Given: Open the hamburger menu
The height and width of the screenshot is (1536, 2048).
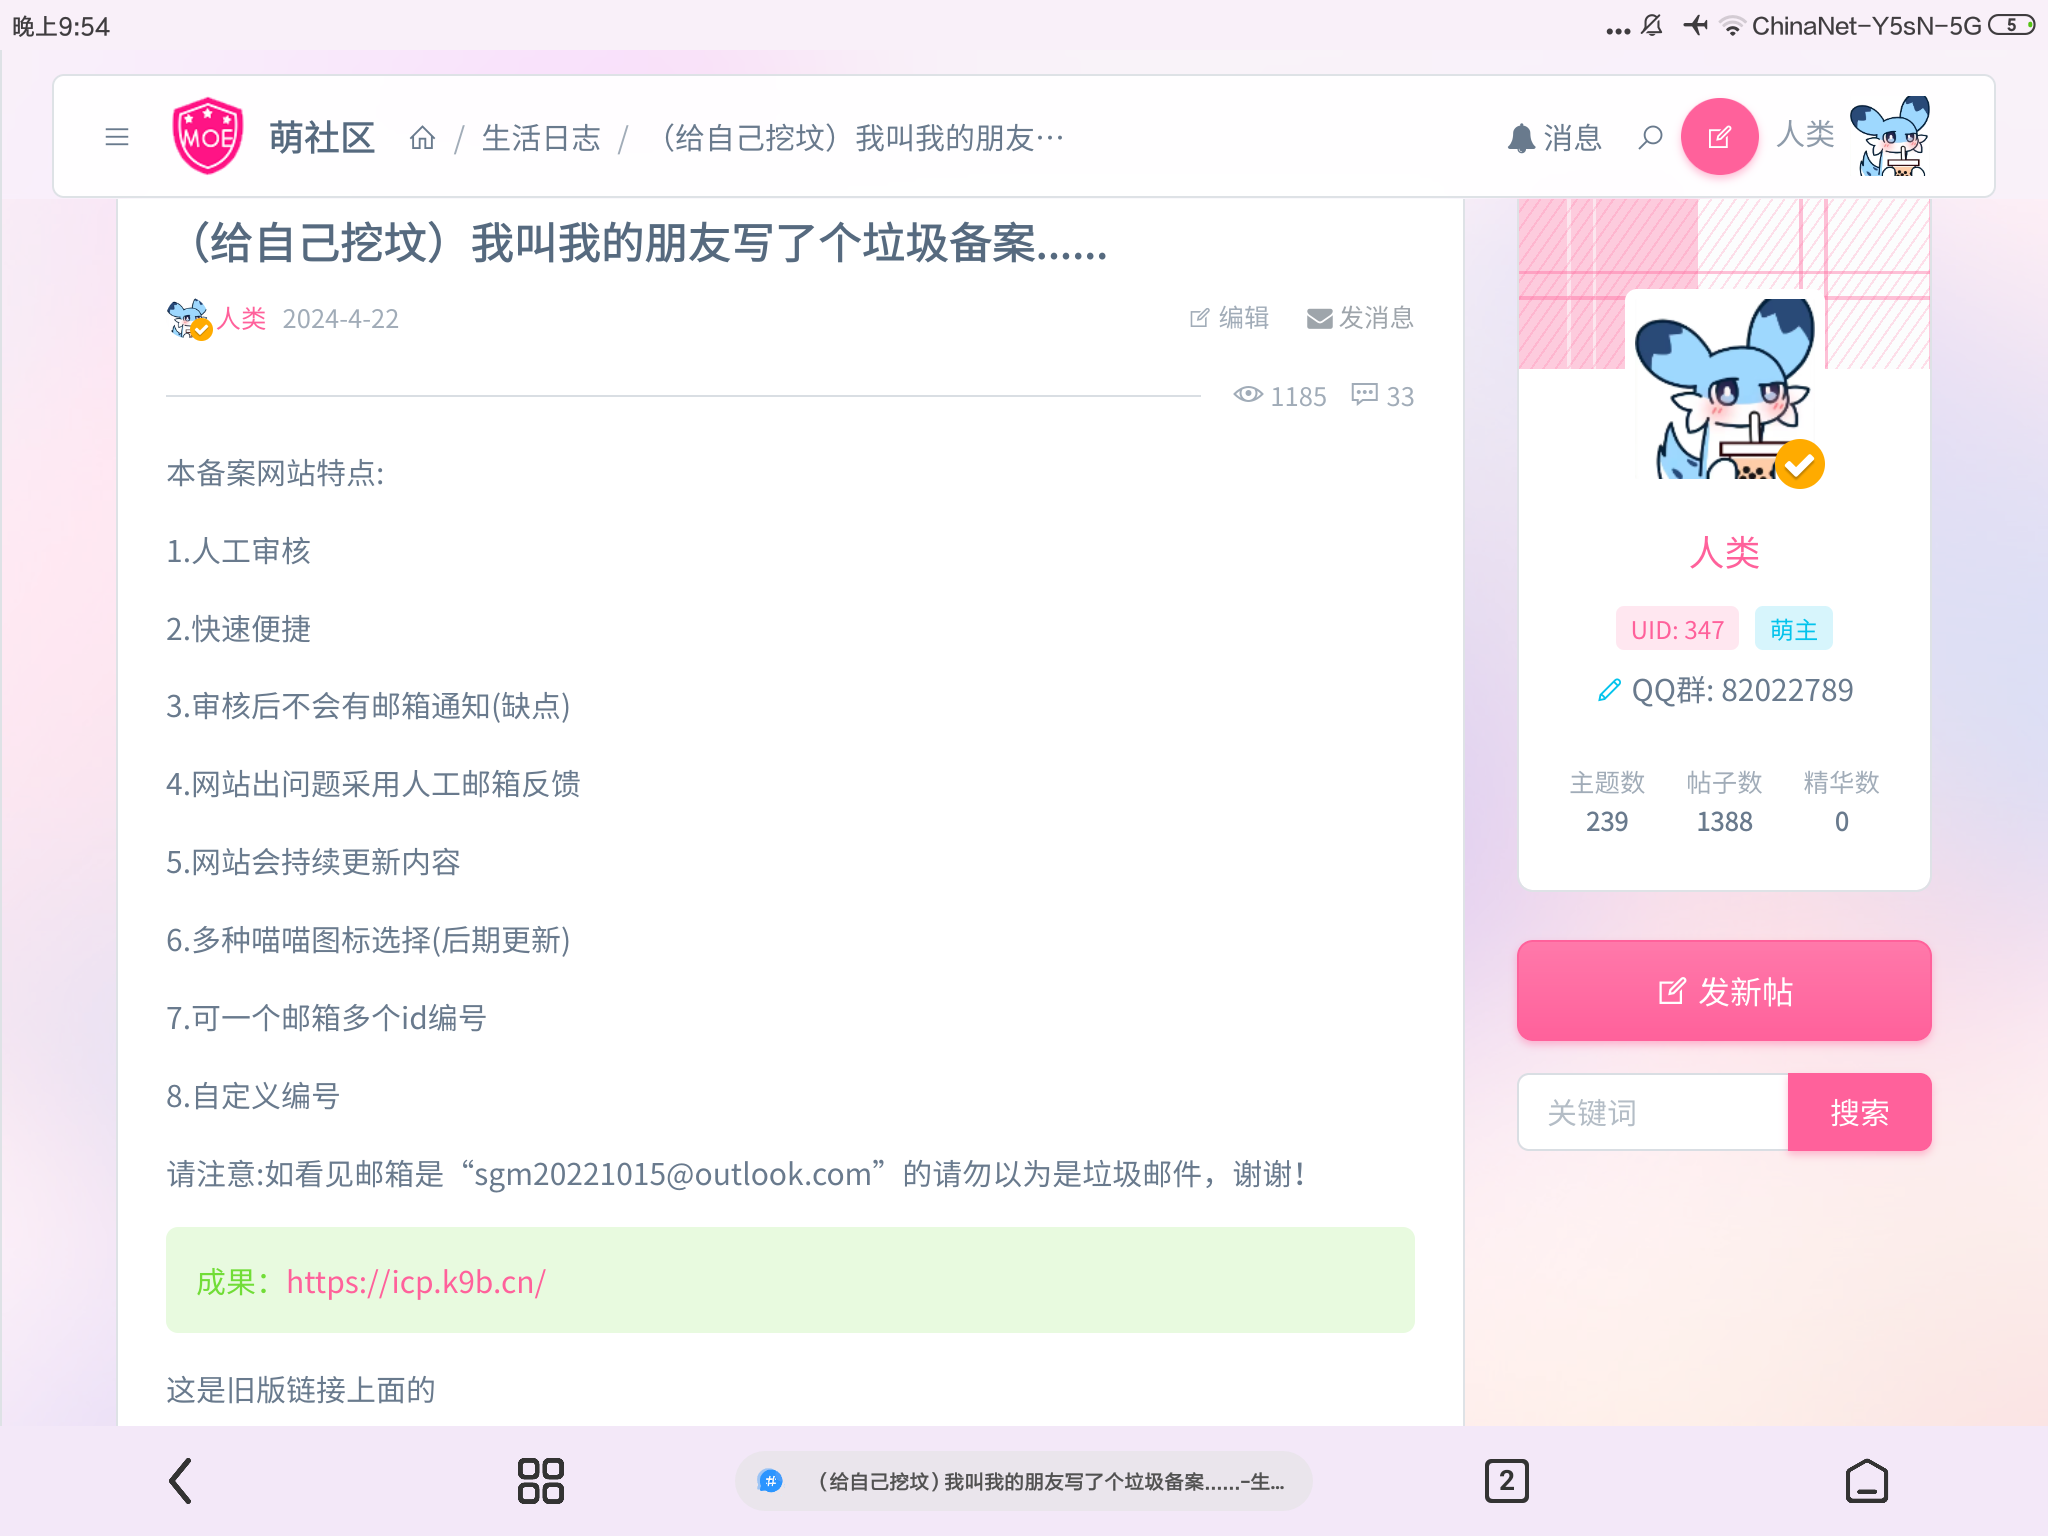Looking at the screenshot, I should (x=117, y=137).
